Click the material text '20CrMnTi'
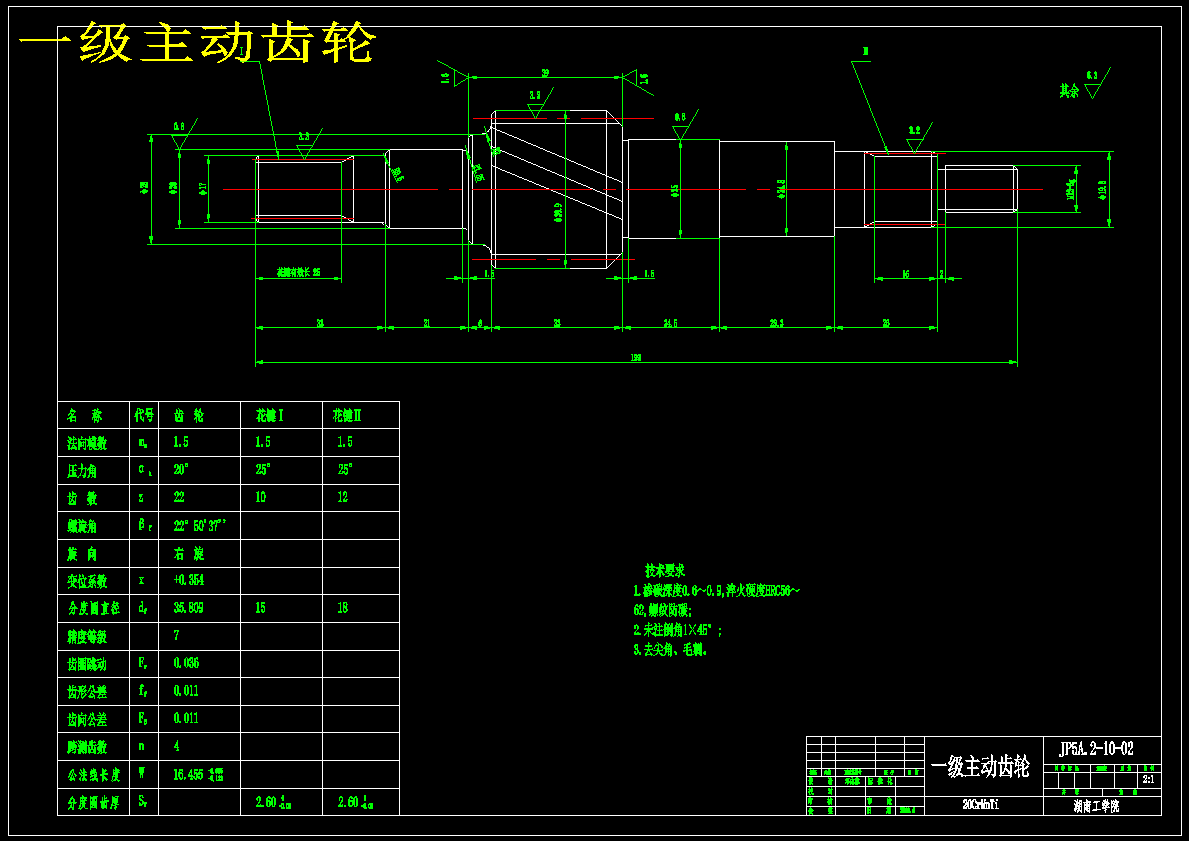The width and height of the screenshot is (1189, 841). (981, 806)
